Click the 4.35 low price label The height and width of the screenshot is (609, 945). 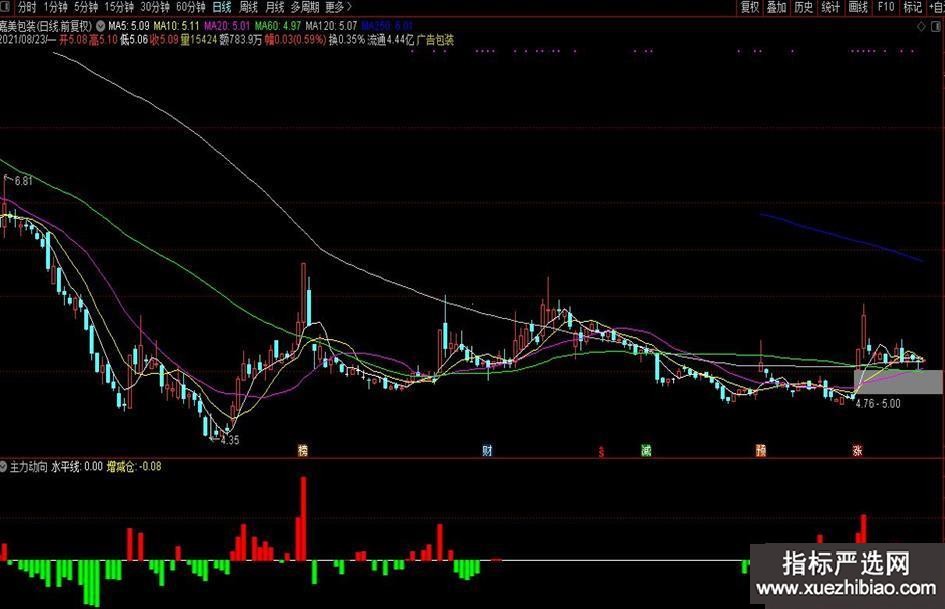230,440
